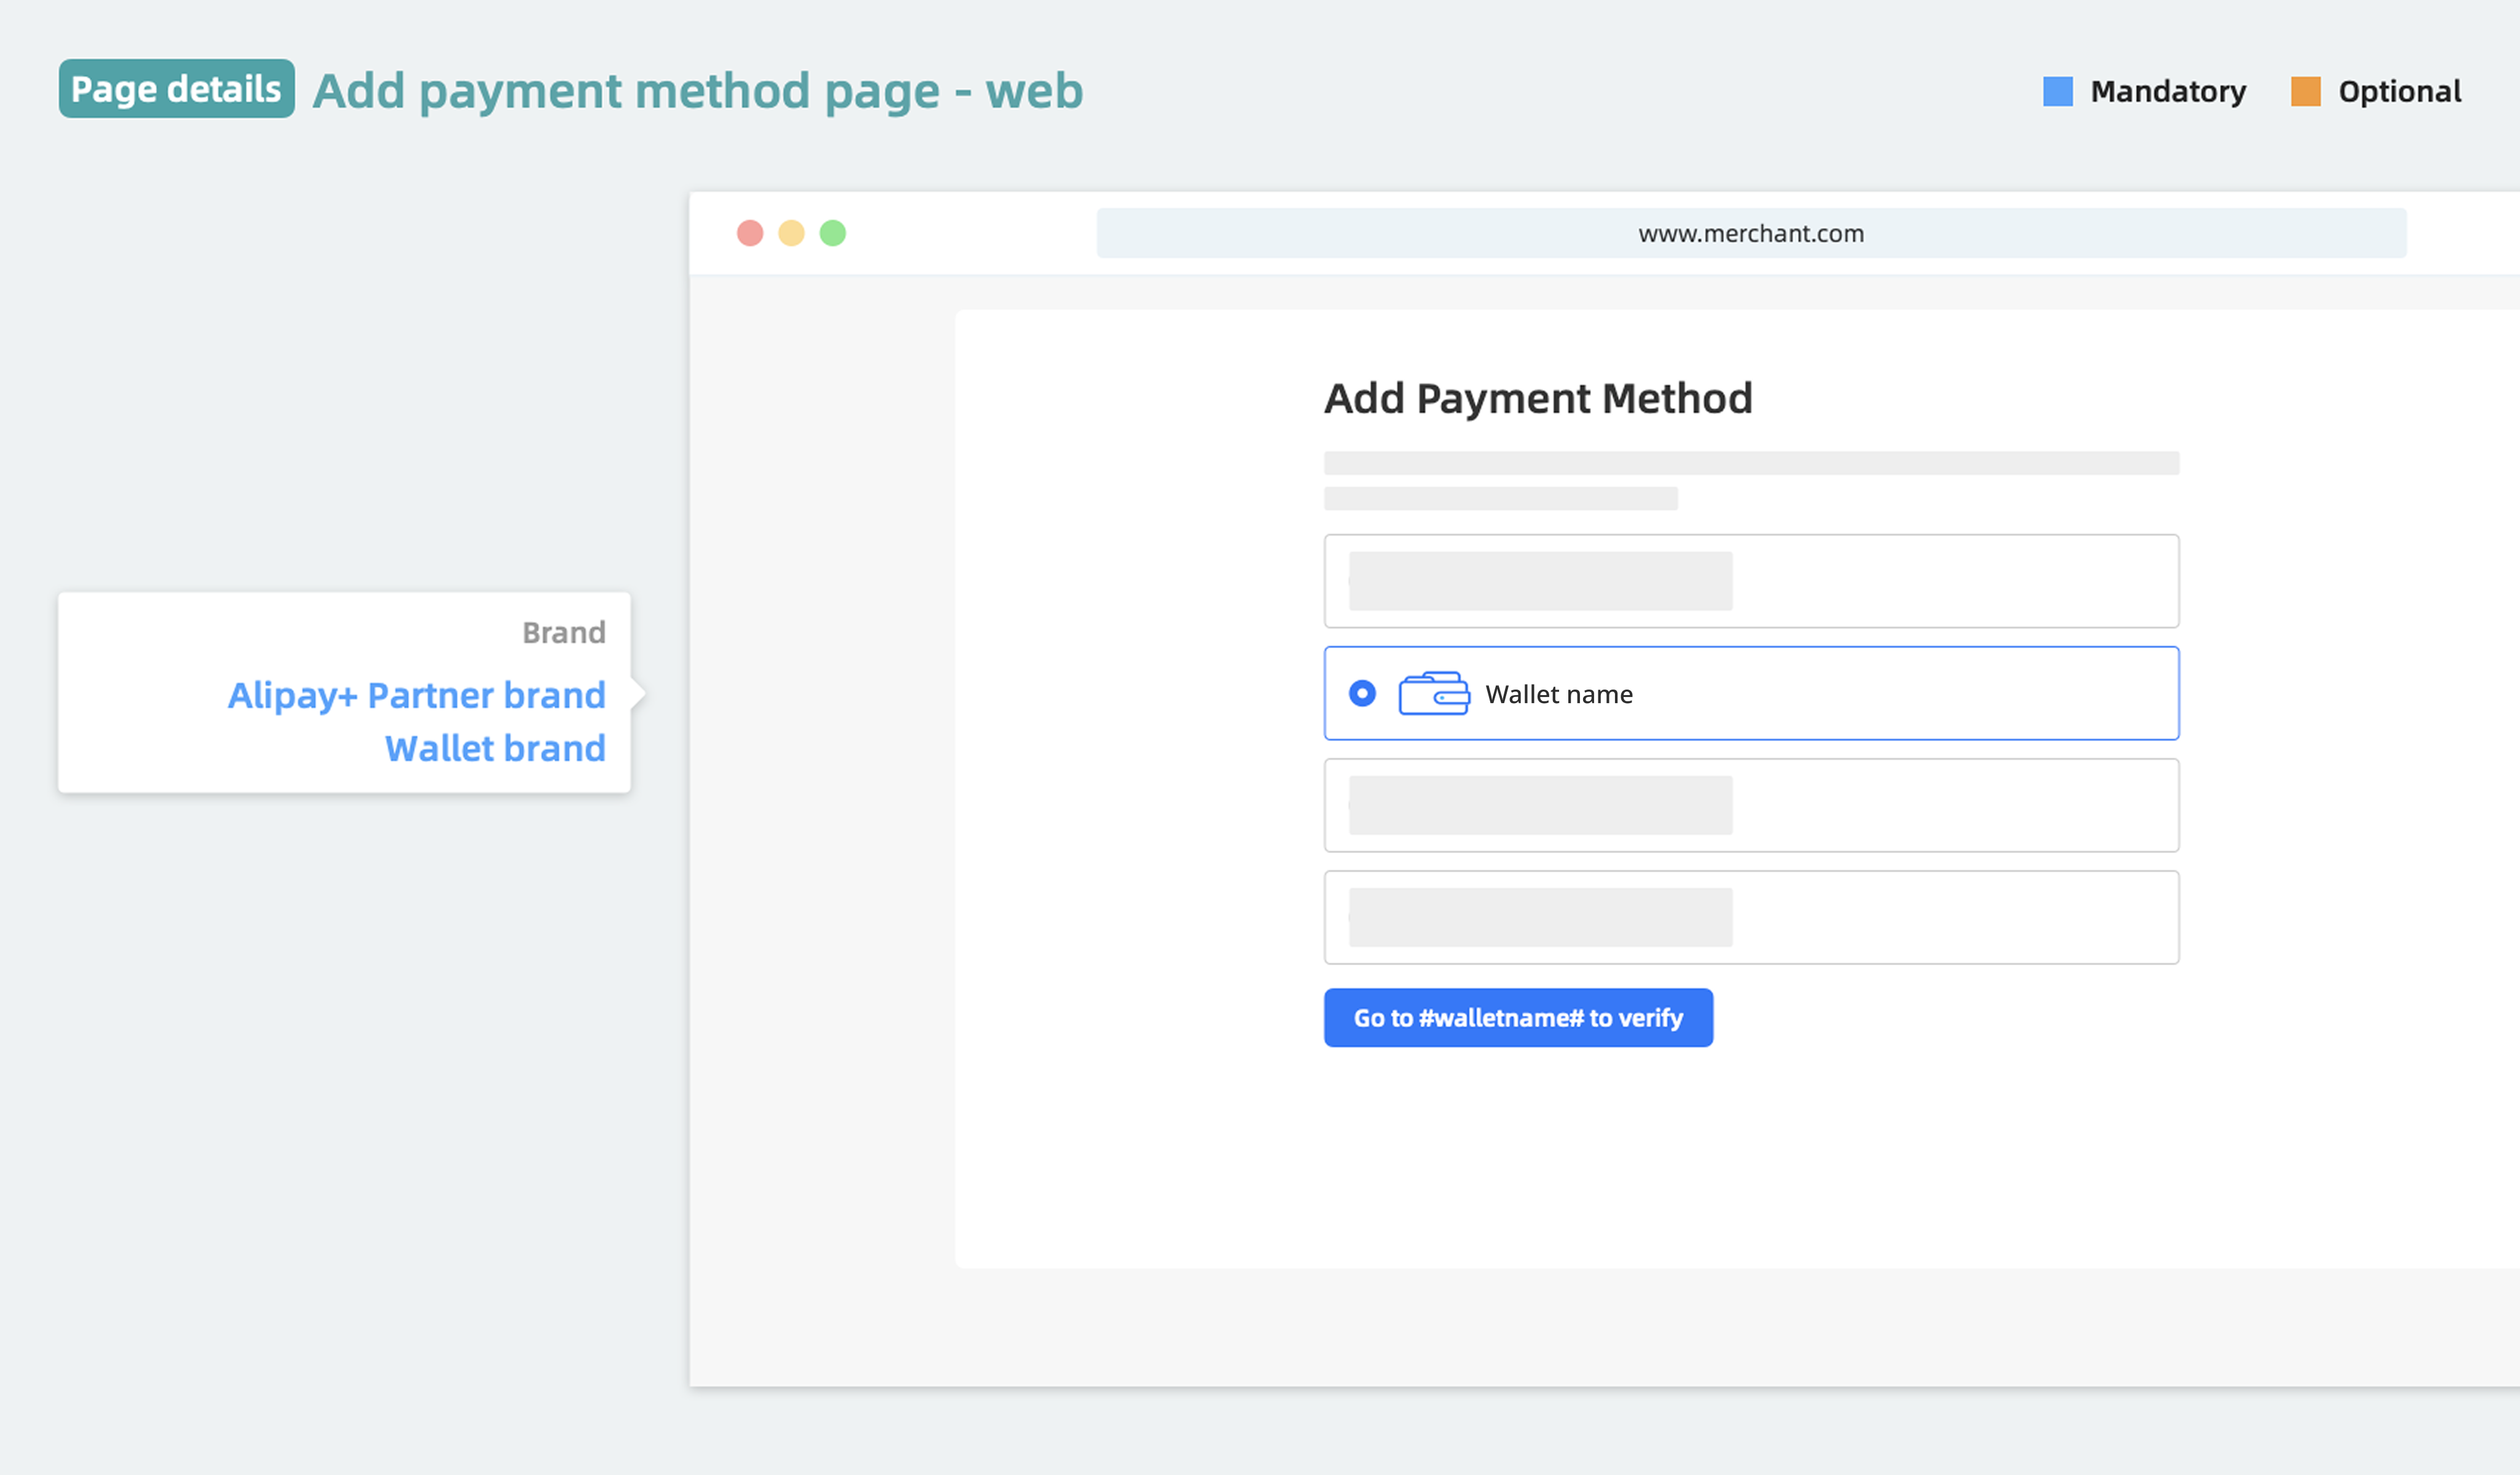The height and width of the screenshot is (1475, 2520).
Task: Click the Add Payment Method heading
Action: point(1538,397)
